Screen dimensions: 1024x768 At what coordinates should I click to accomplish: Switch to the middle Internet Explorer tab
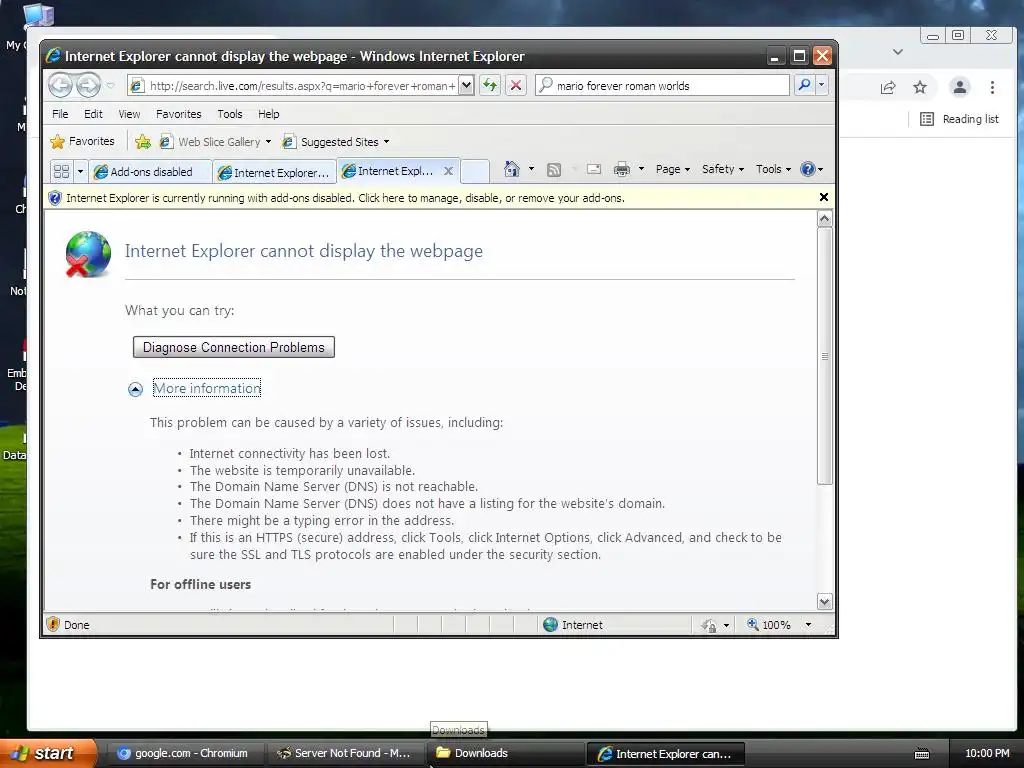(x=274, y=172)
